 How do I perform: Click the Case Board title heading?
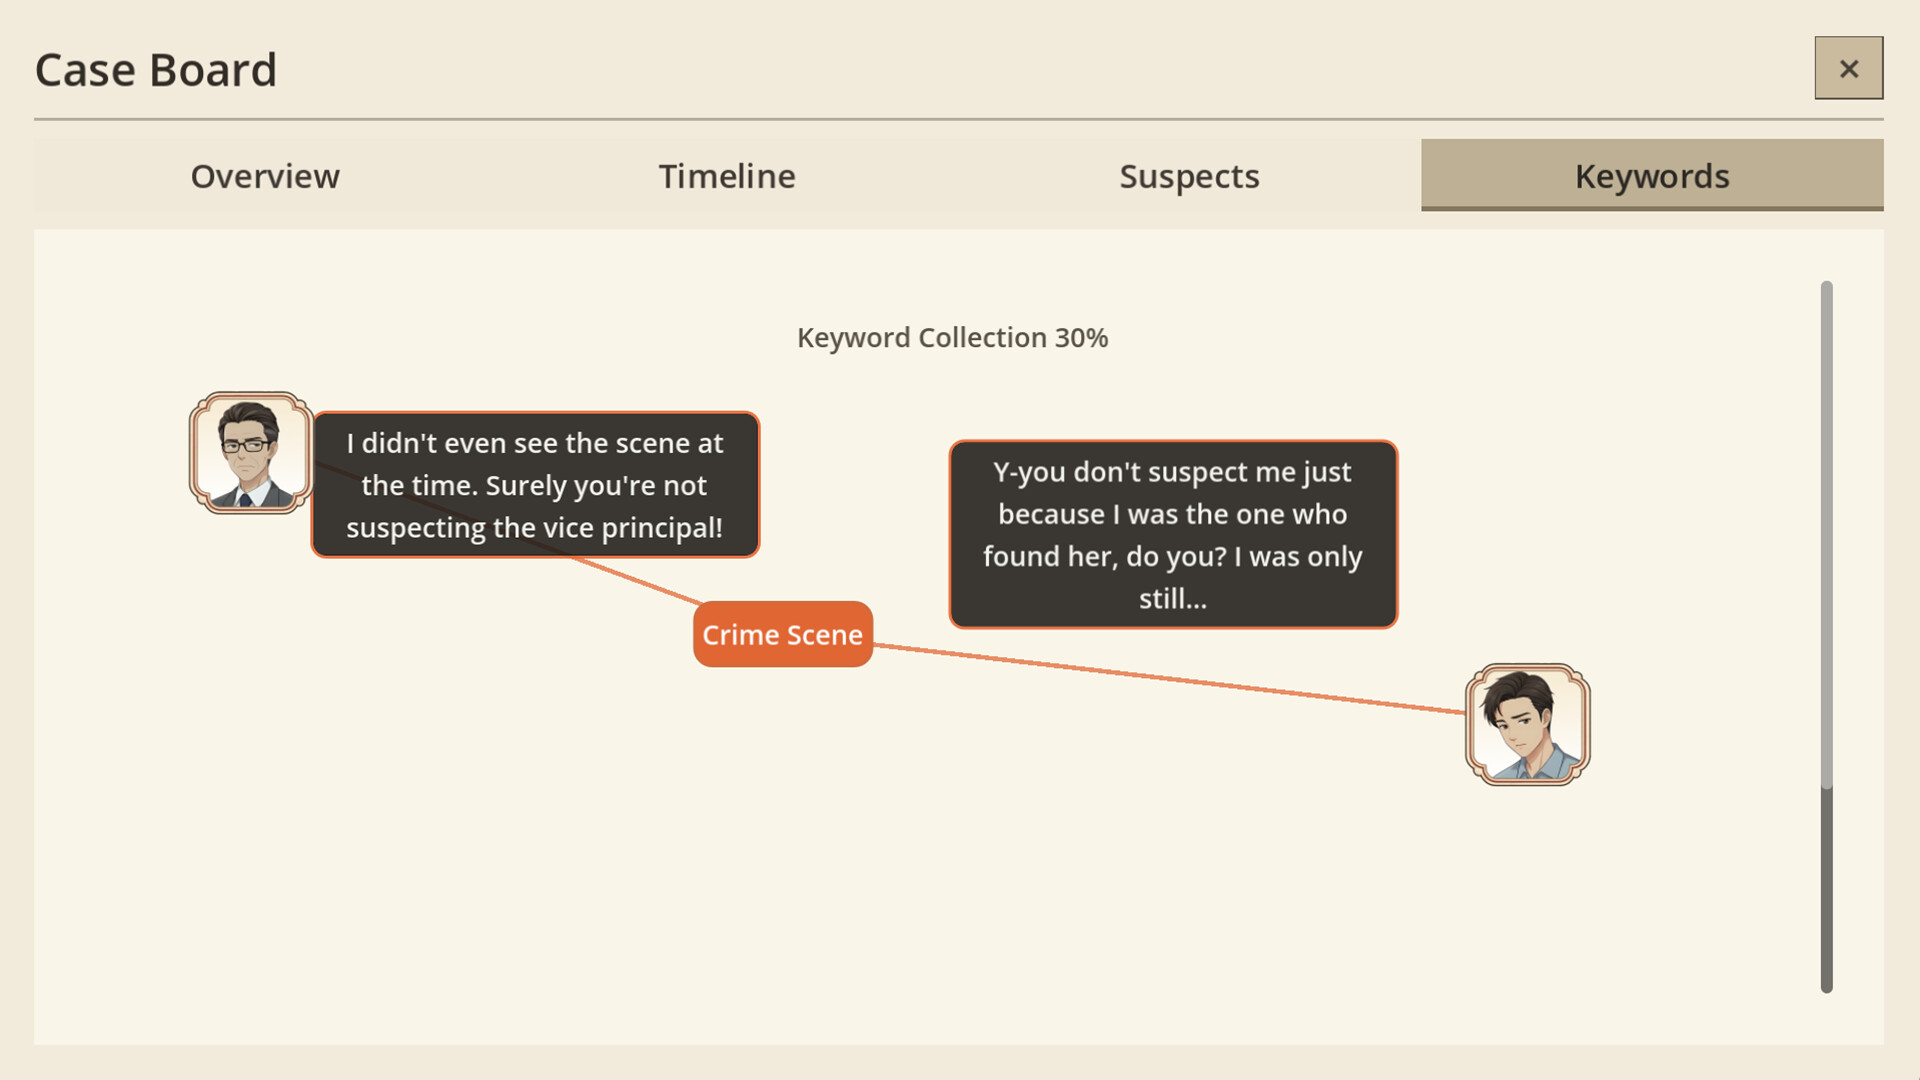[x=155, y=68]
